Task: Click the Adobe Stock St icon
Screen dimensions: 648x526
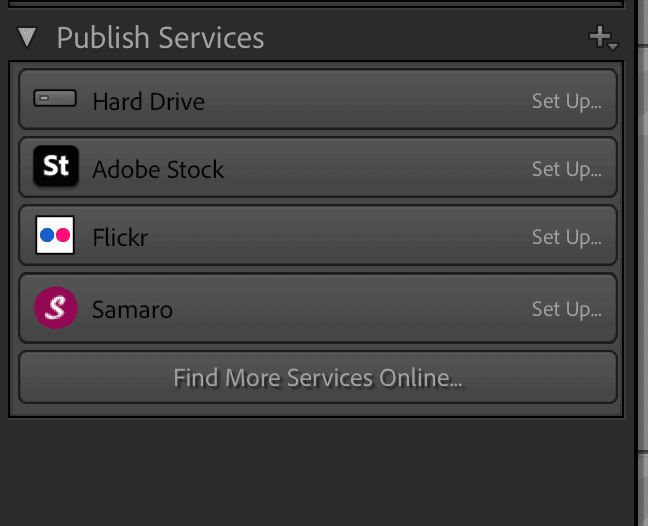Action: point(56,166)
